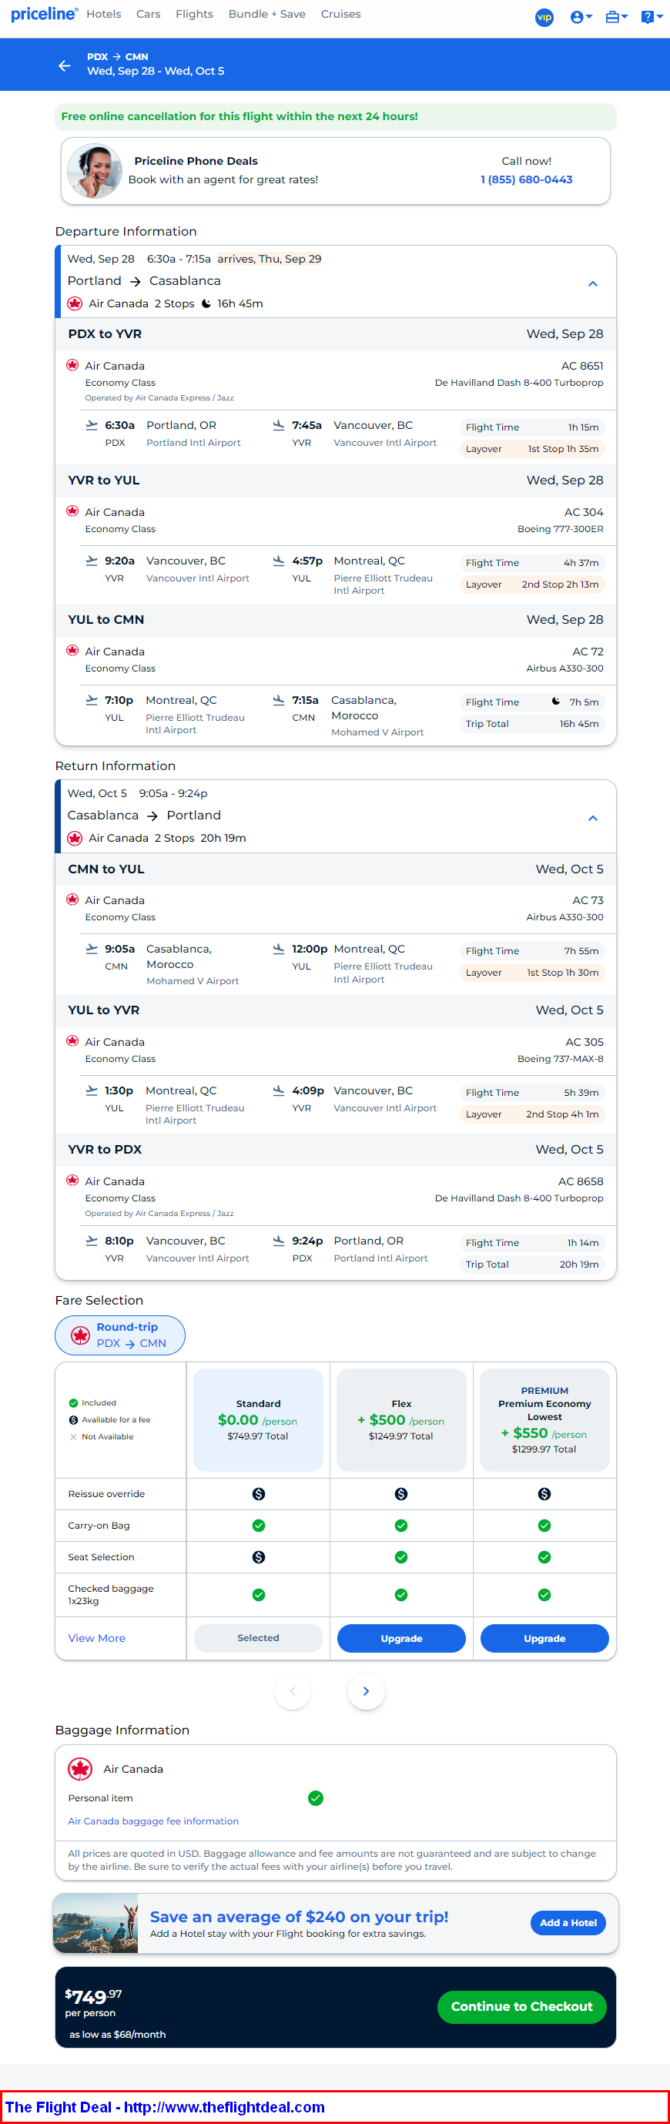
Task: Collapse the return flight details
Action: (593, 818)
